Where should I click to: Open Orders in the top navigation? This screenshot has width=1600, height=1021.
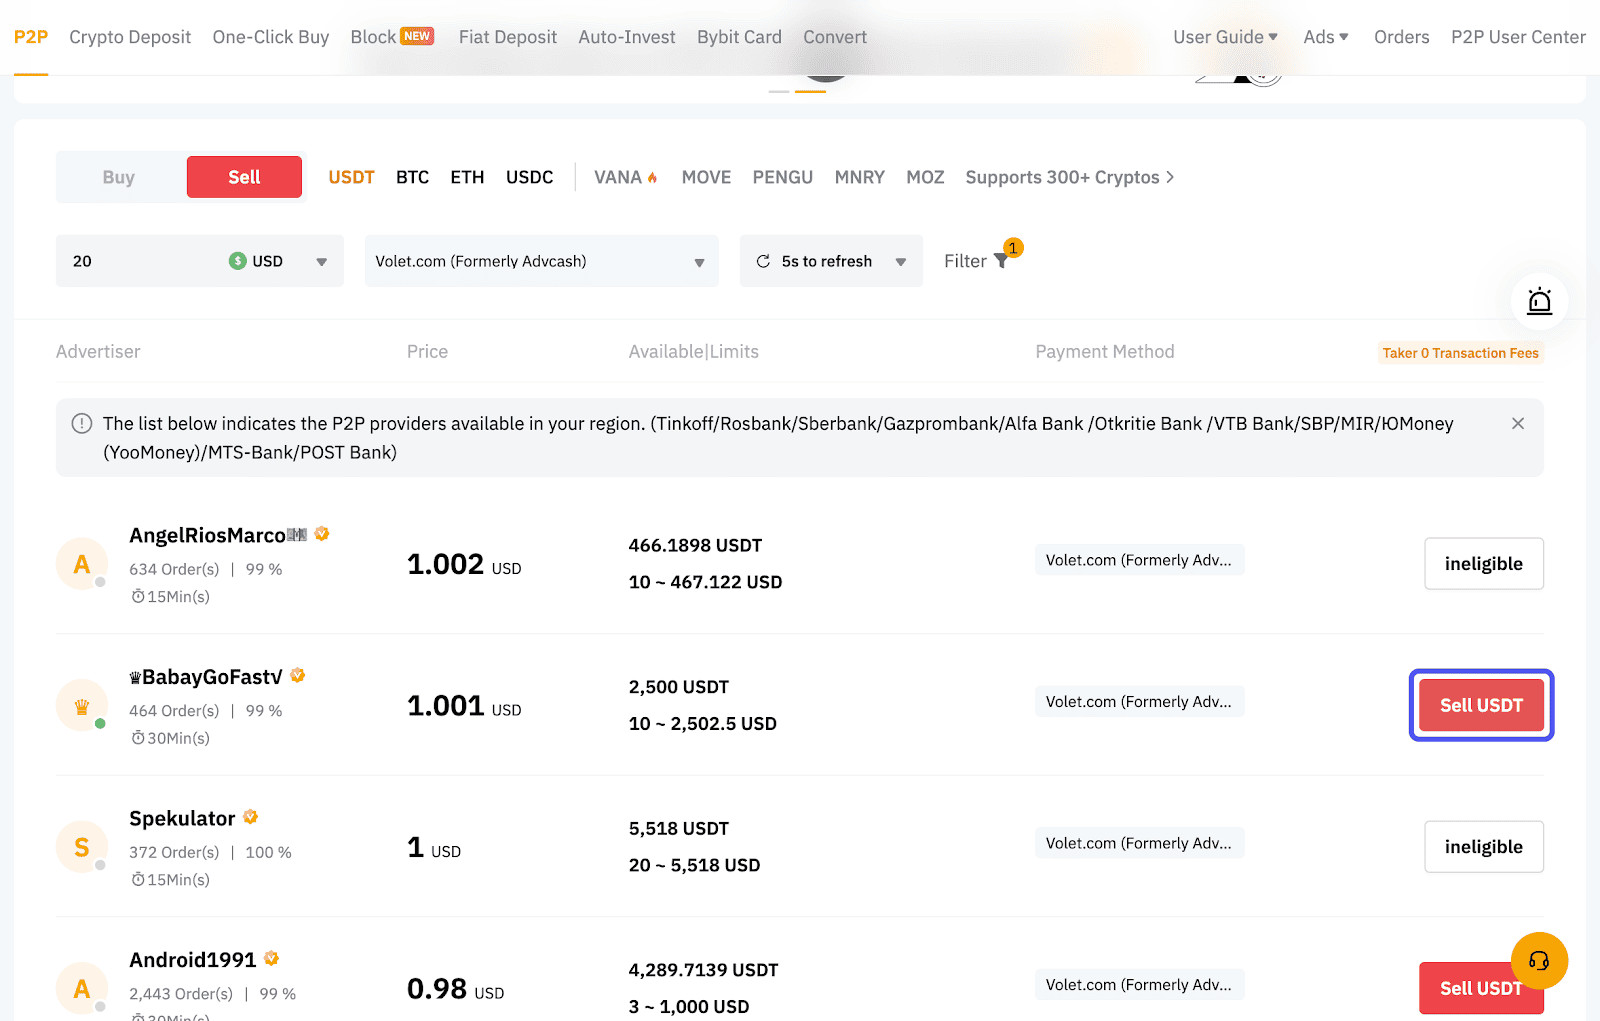click(x=1401, y=37)
